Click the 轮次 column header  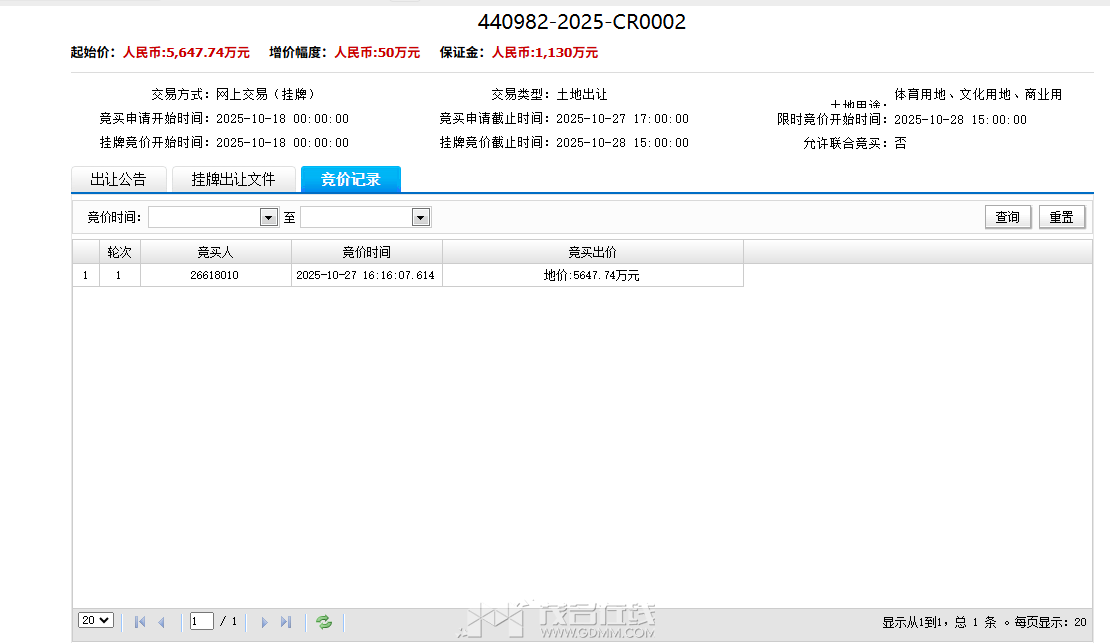pyautogui.click(x=119, y=252)
